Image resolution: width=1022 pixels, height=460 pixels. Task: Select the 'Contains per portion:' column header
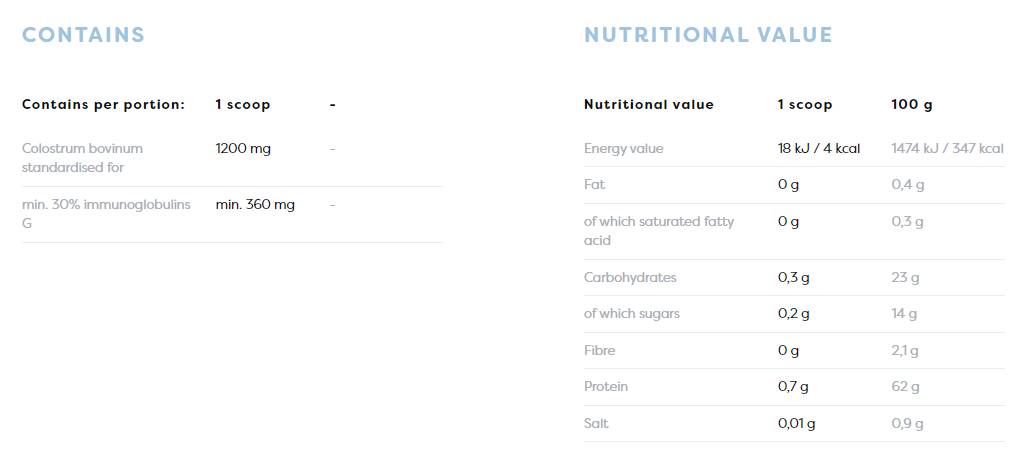click(x=103, y=104)
